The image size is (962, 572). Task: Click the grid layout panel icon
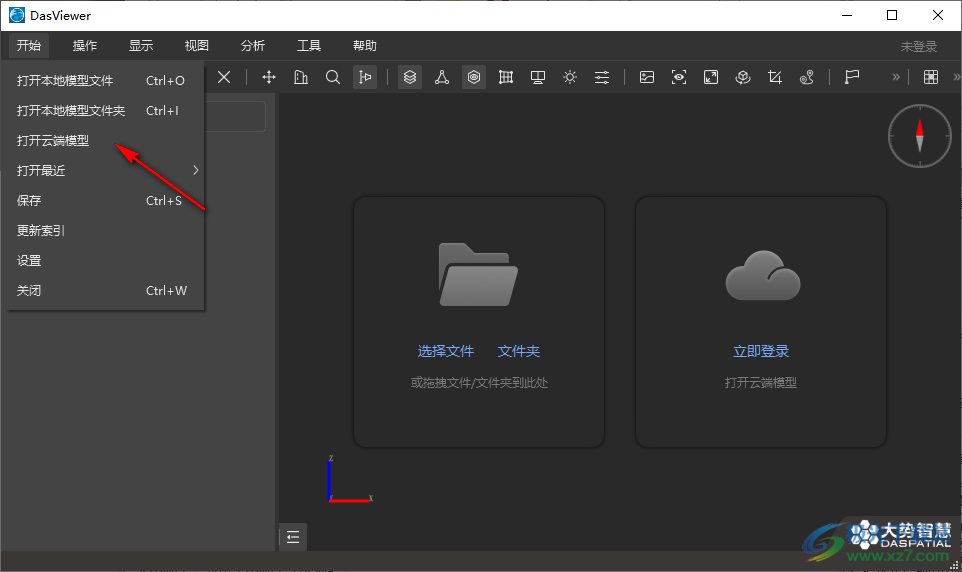tap(931, 77)
